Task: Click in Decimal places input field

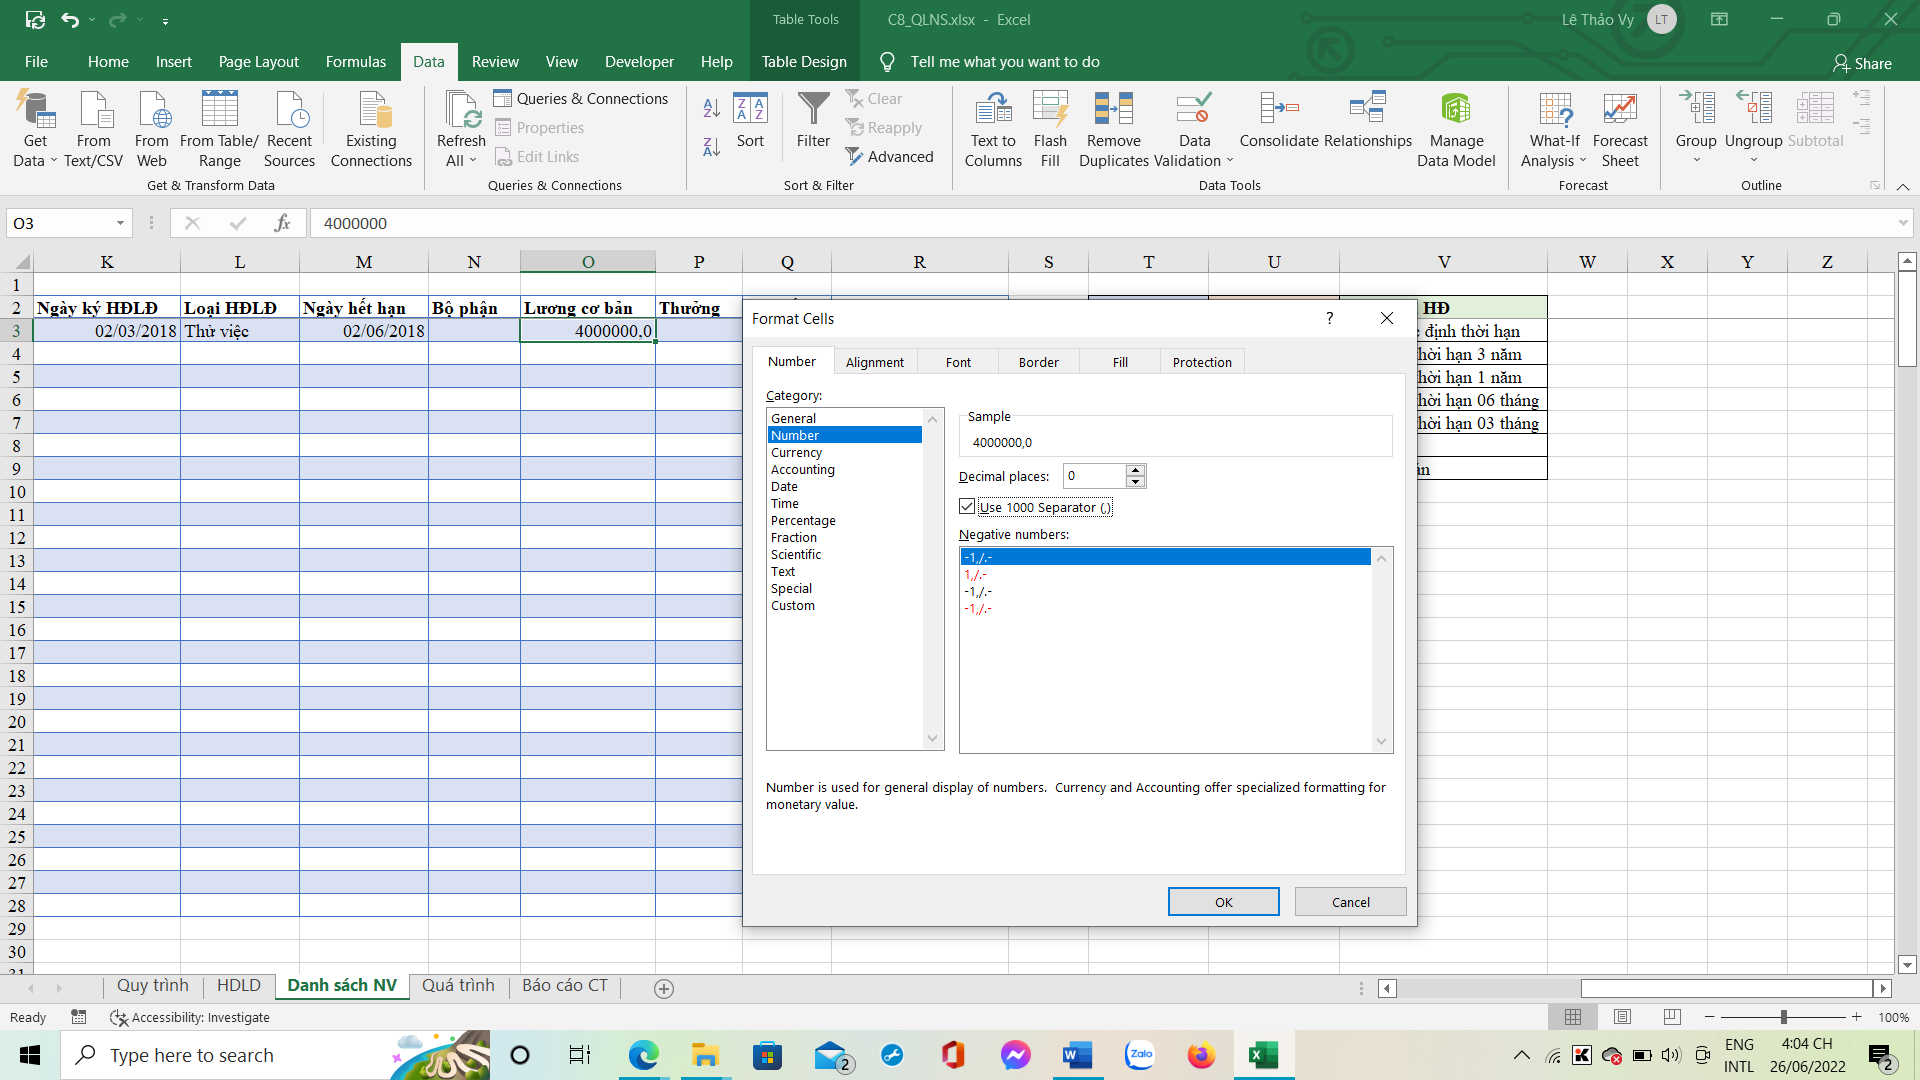Action: pyautogui.click(x=1095, y=476)
